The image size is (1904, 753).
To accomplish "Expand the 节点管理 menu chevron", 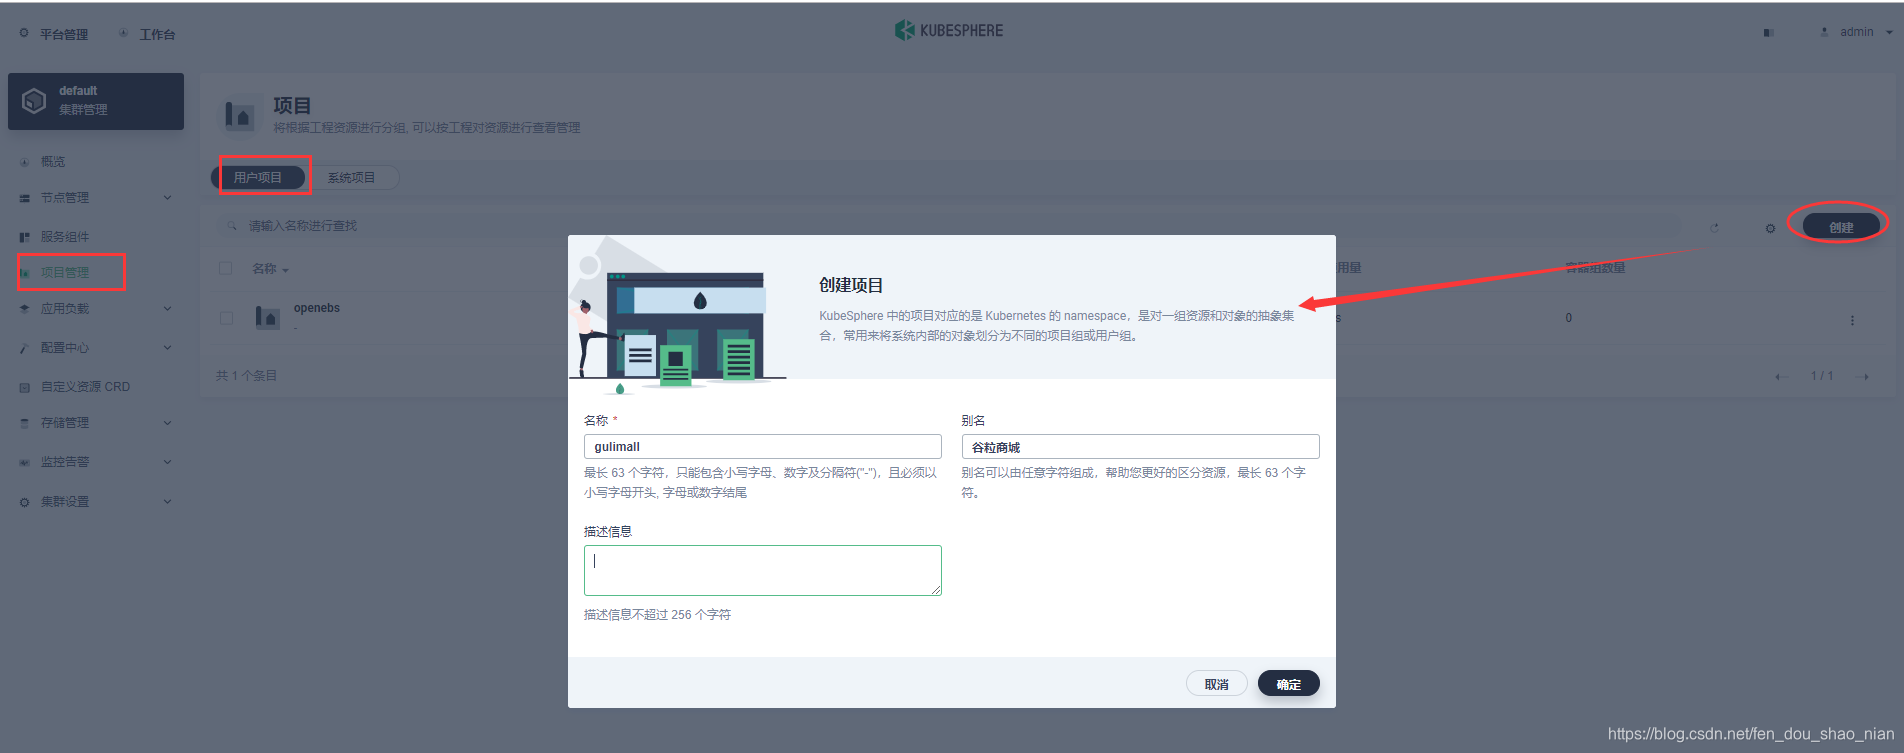I will (x=167, y=198).
